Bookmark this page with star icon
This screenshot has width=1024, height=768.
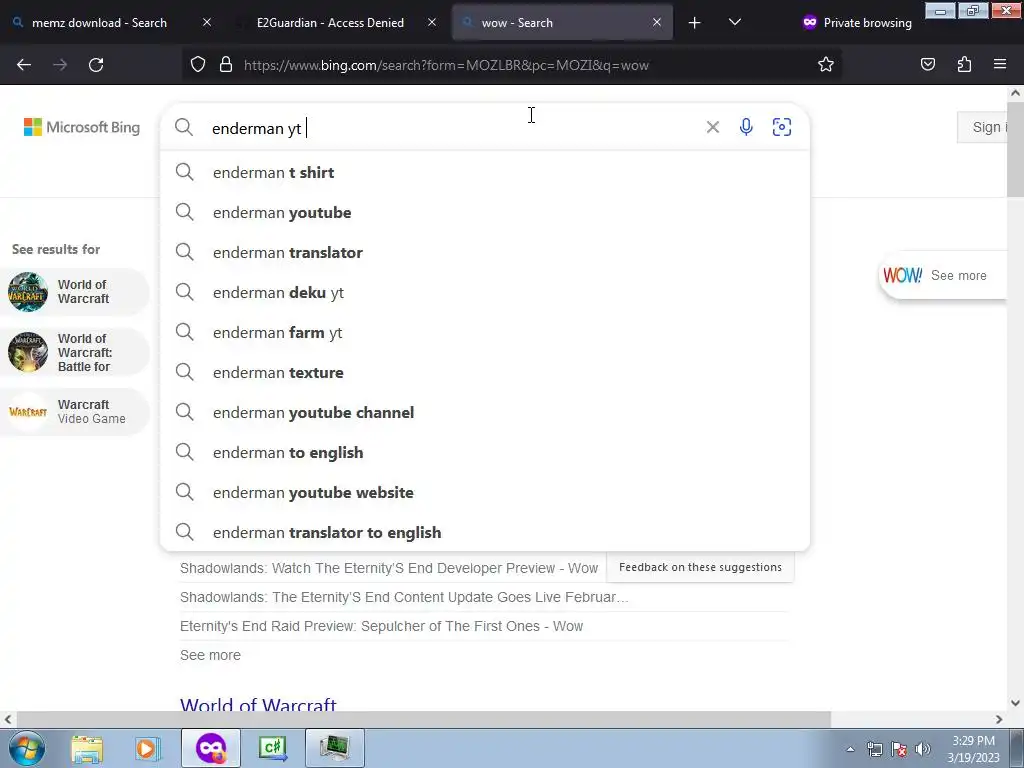click(x=825, y=65)
